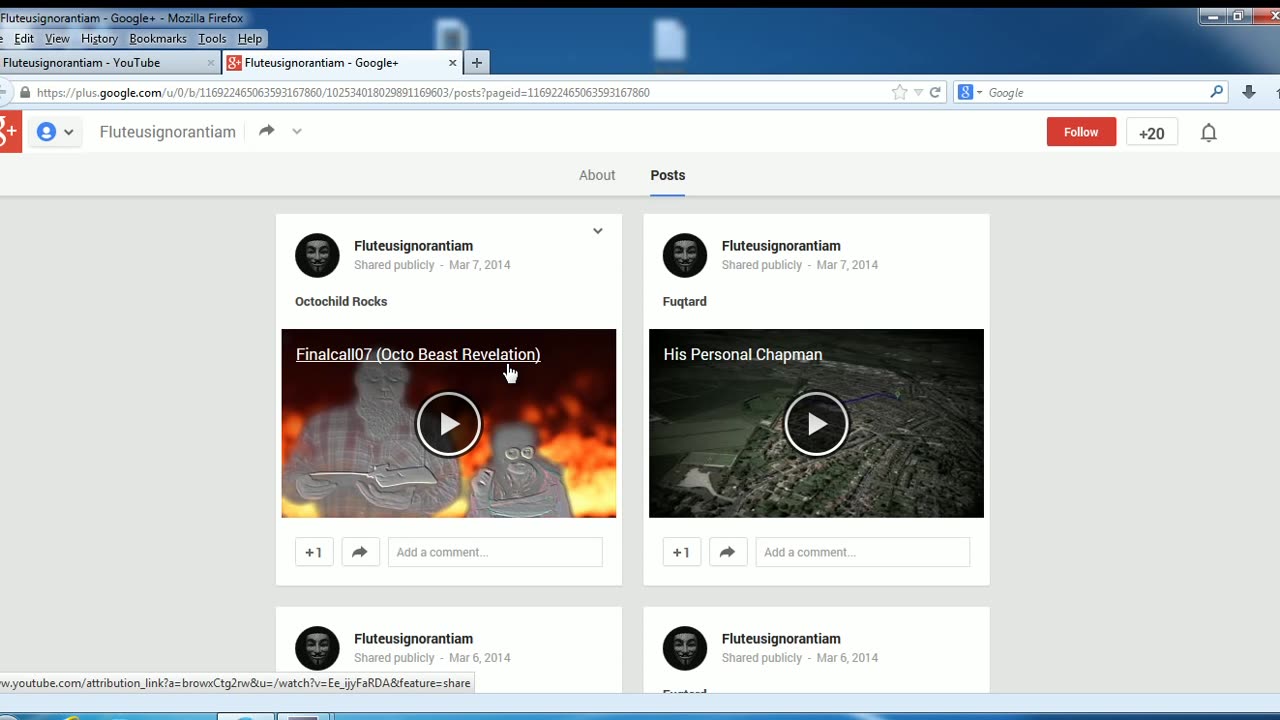Image resolution: width=1280 pixels, height=720 pixels.
Task: Click the bookmark star in the address bar
Action: [x=899, y=92]
